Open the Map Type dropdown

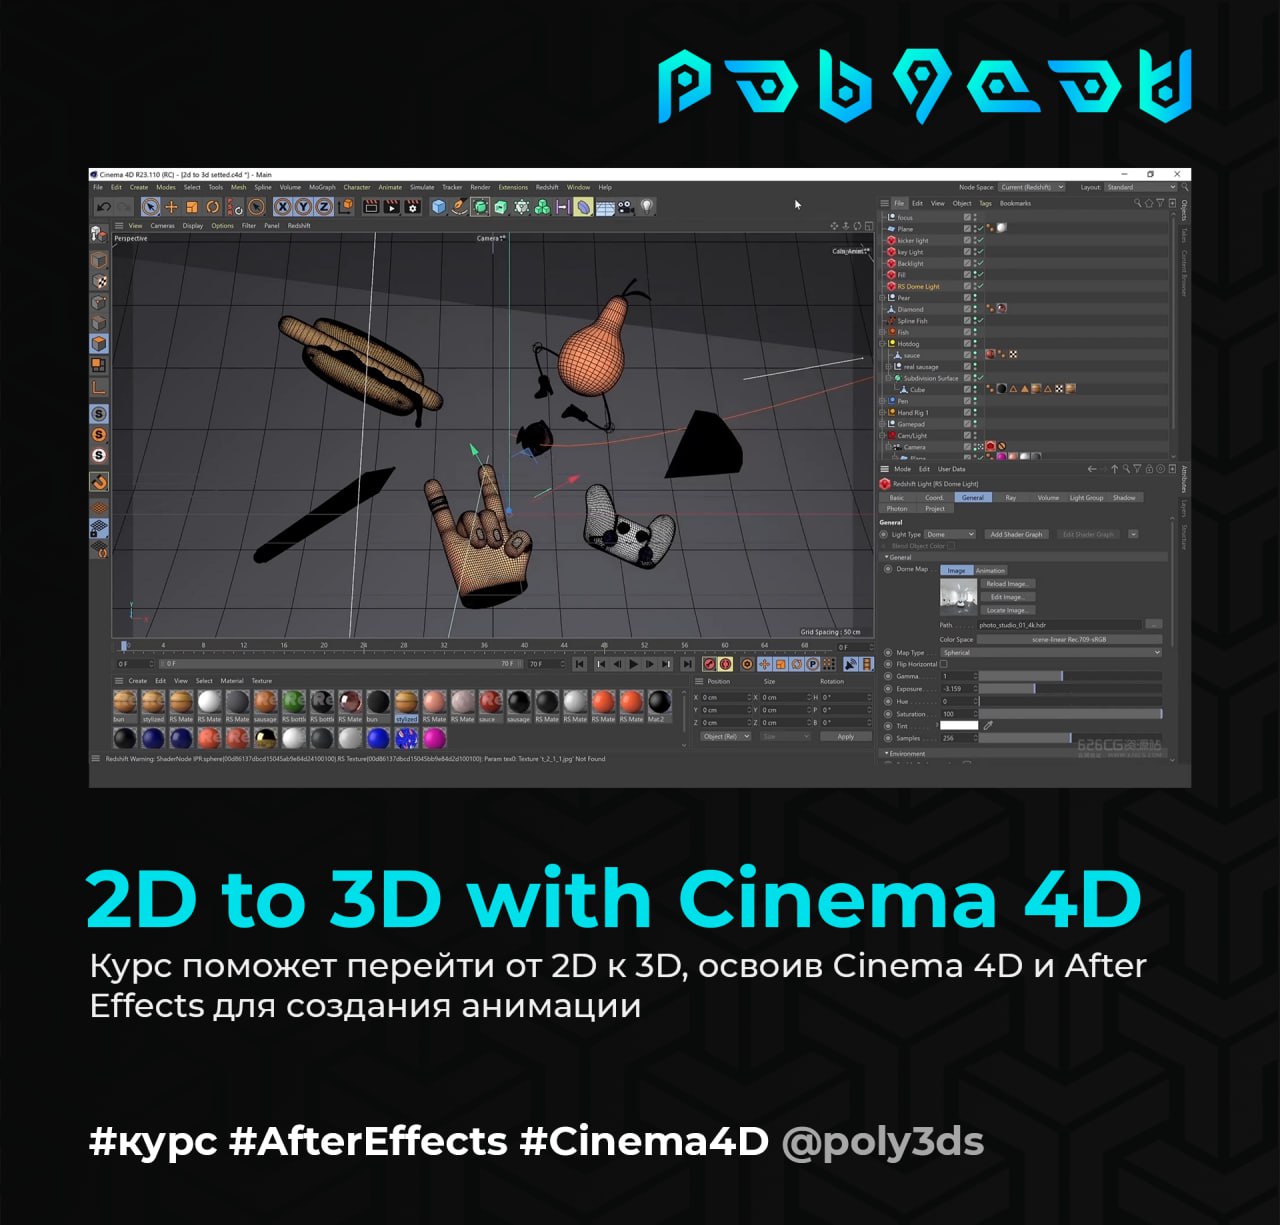[1051, 652]
